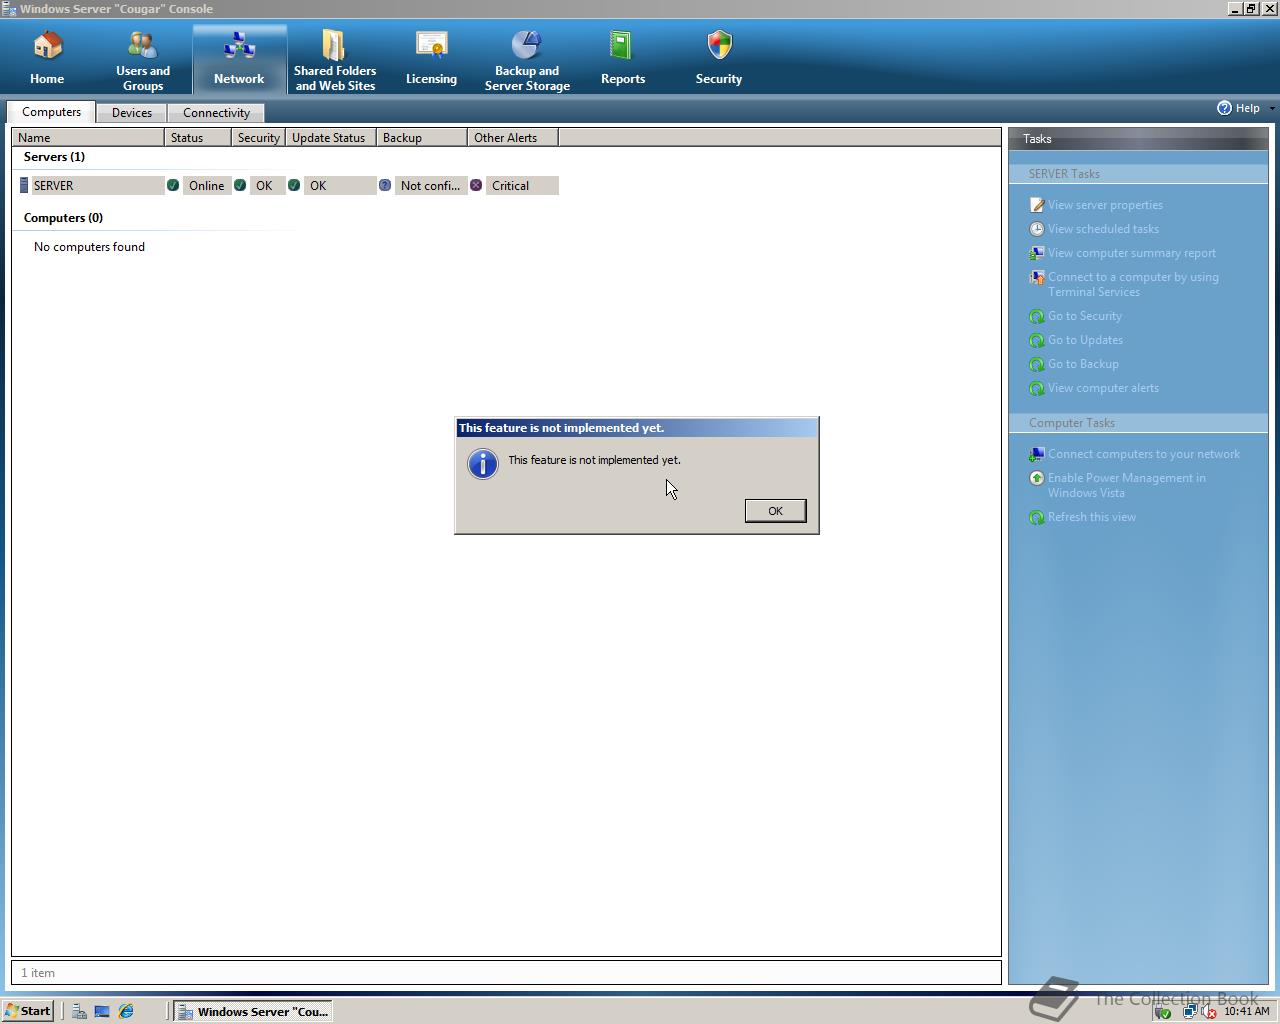Image resolution: width=1280 pixels, height=1024 pixels.
Task: Click the Critical alert cell text
Action: (510, 186)
